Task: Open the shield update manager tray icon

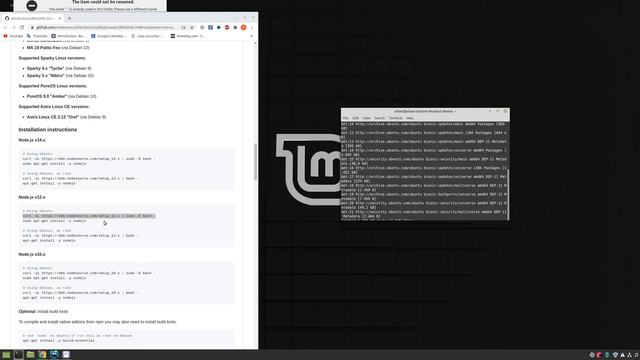Action: pyautogui.click(x=615, y=355)
